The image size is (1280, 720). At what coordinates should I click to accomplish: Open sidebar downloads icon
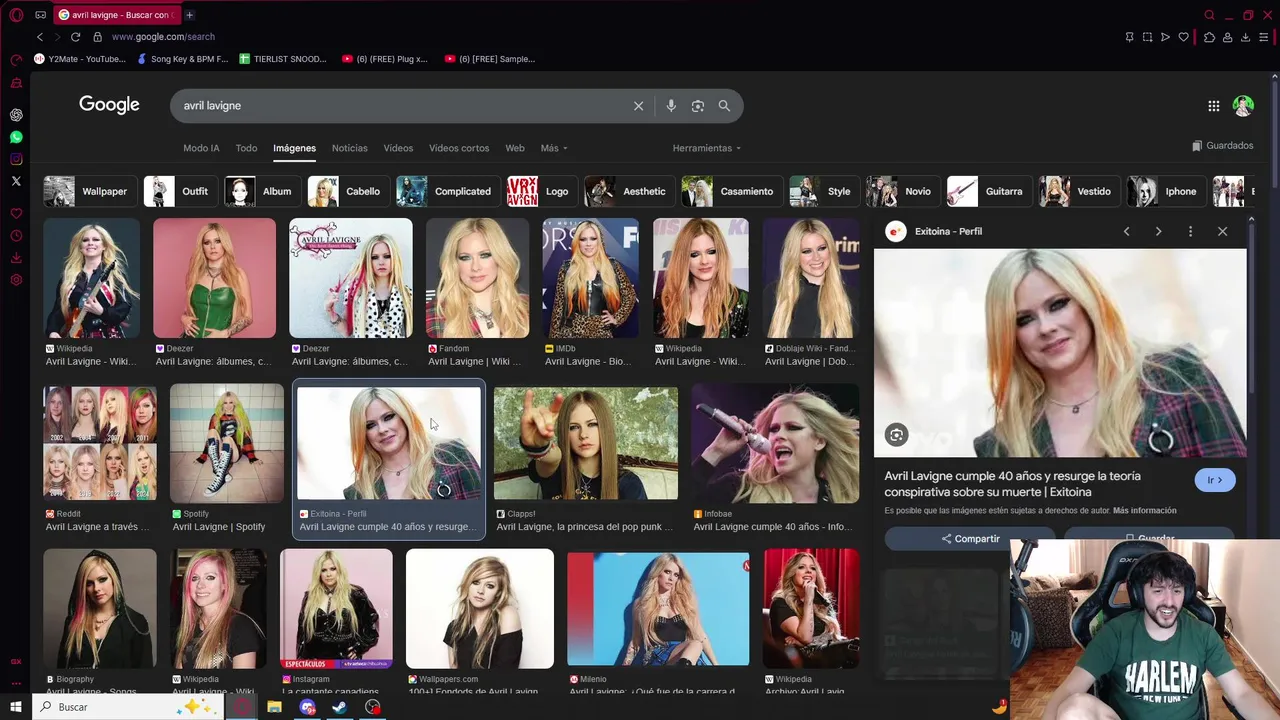click(x=16, y=258)
